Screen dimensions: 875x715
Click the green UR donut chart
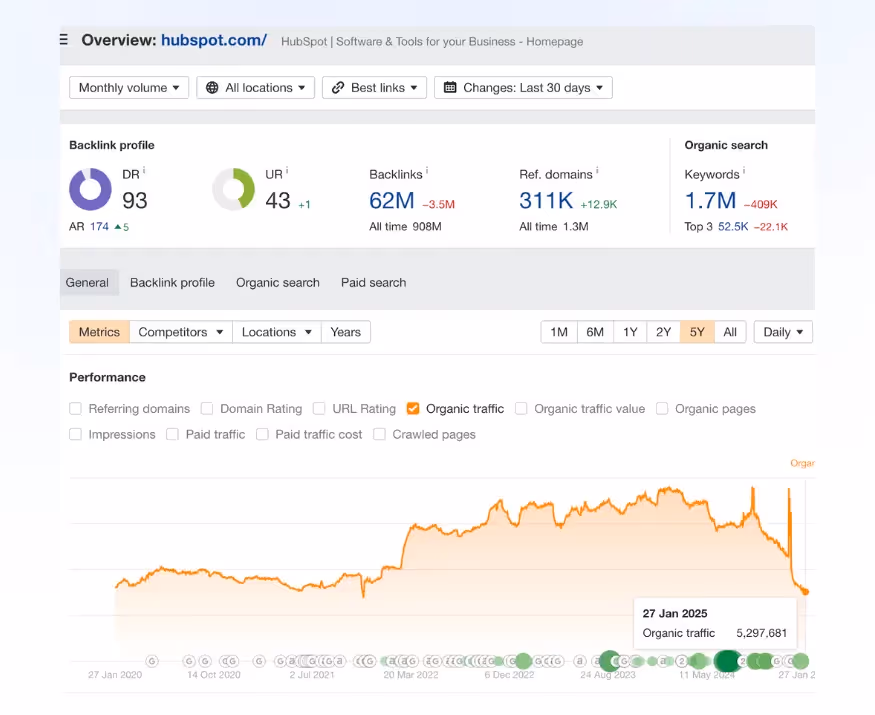click(233, 189)
